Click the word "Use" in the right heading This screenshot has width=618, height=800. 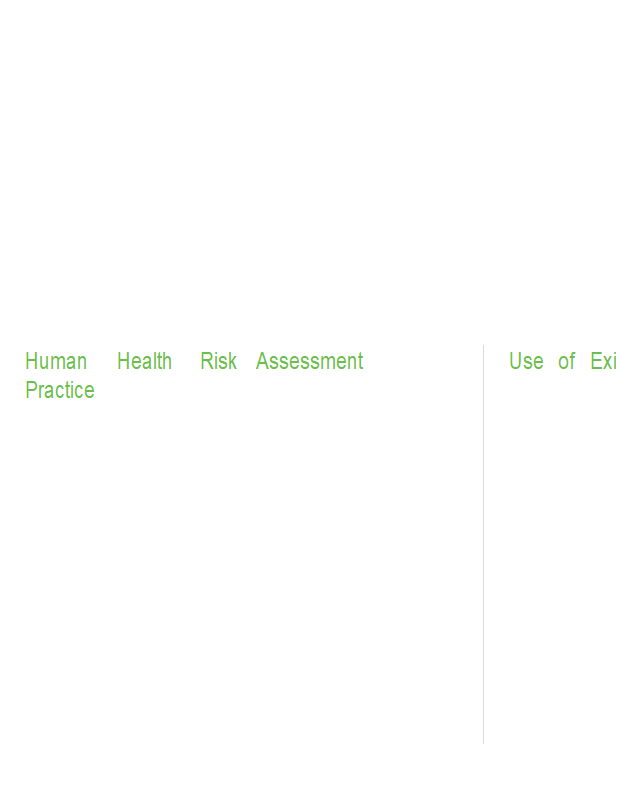tap(526, 362)
